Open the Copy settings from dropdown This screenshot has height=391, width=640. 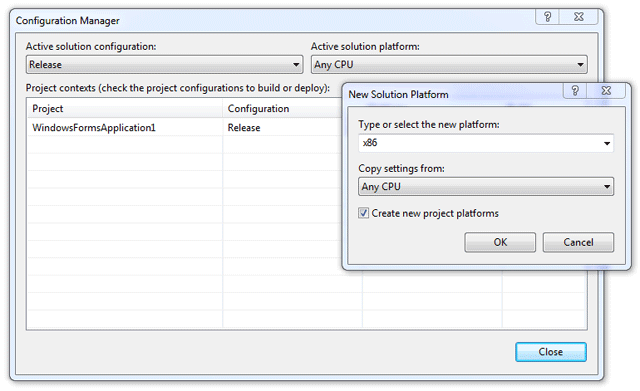[x=486, y=187]
